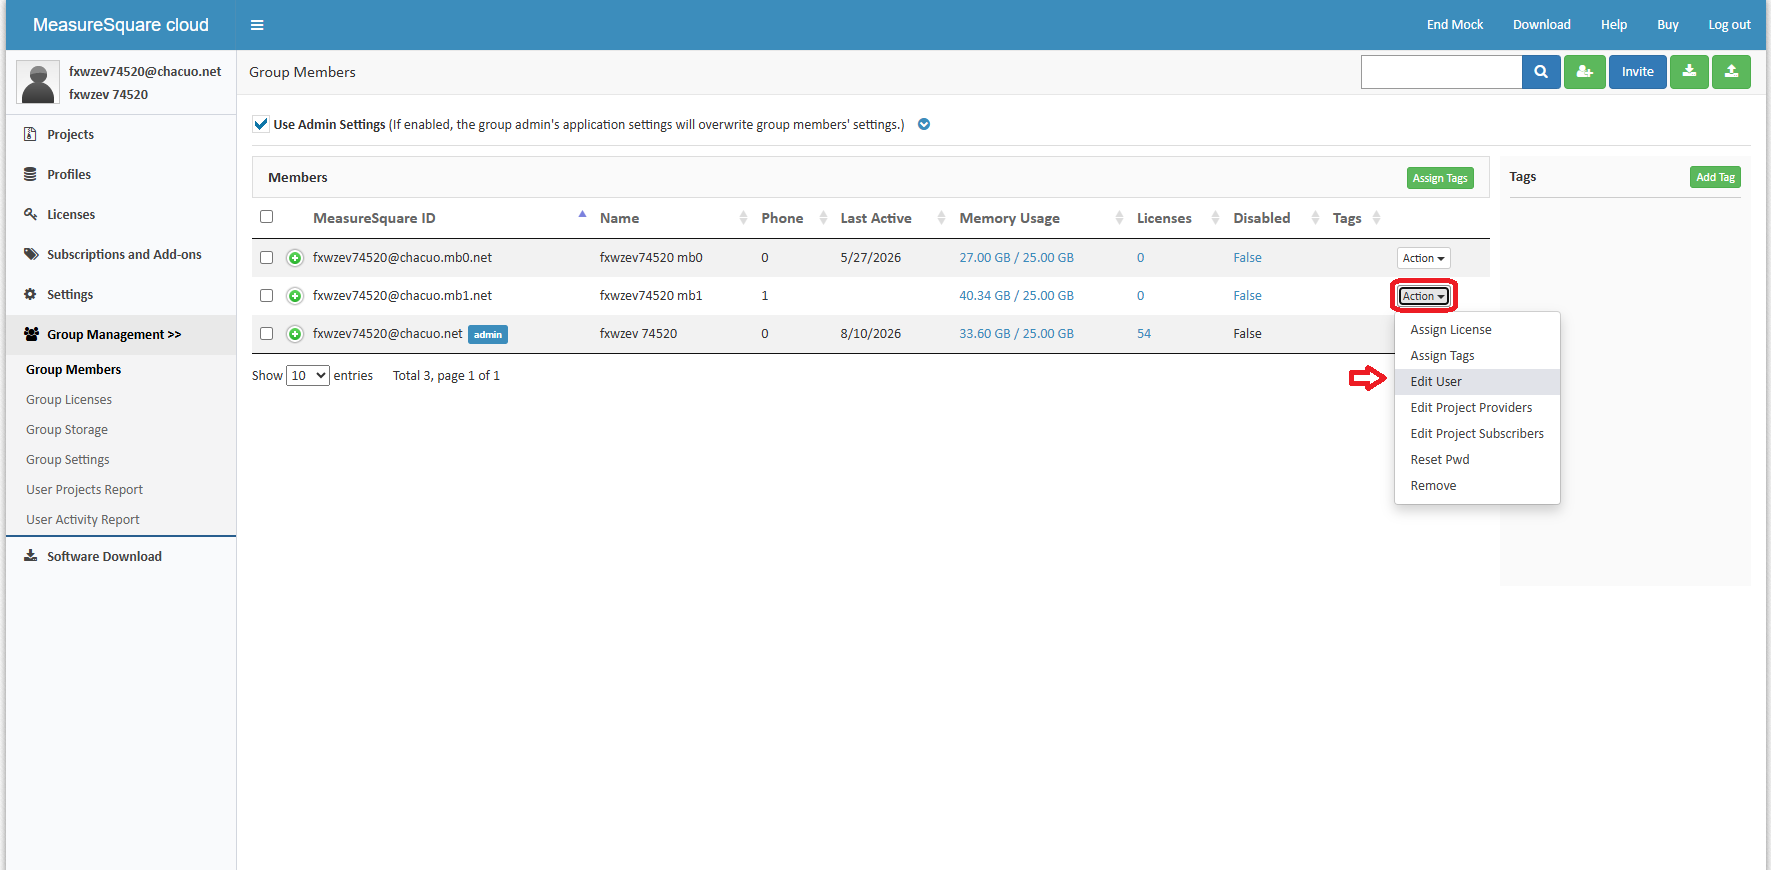Sort members by Licenses column
Viewport: 1771px width, 870px height.
[x=1164, y=218]
